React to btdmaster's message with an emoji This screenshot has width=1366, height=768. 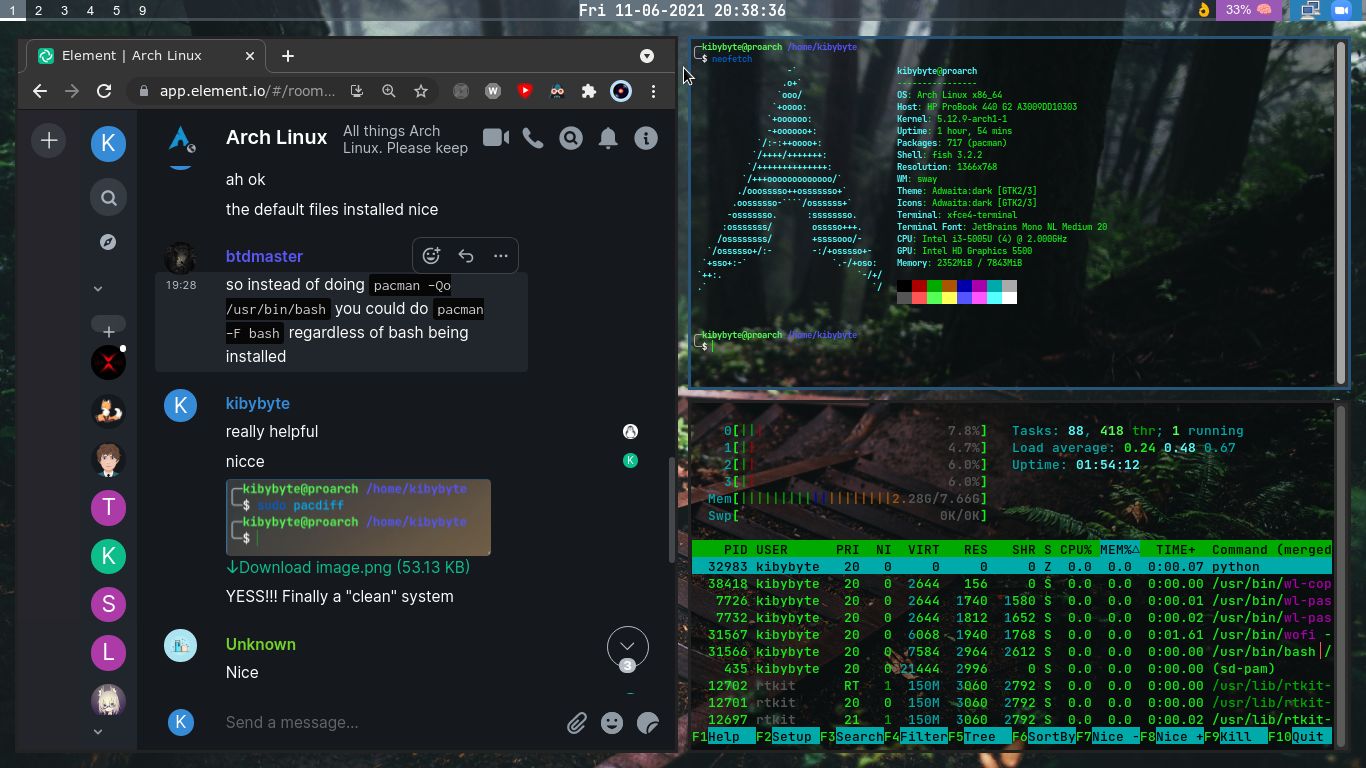pos(431,255)
